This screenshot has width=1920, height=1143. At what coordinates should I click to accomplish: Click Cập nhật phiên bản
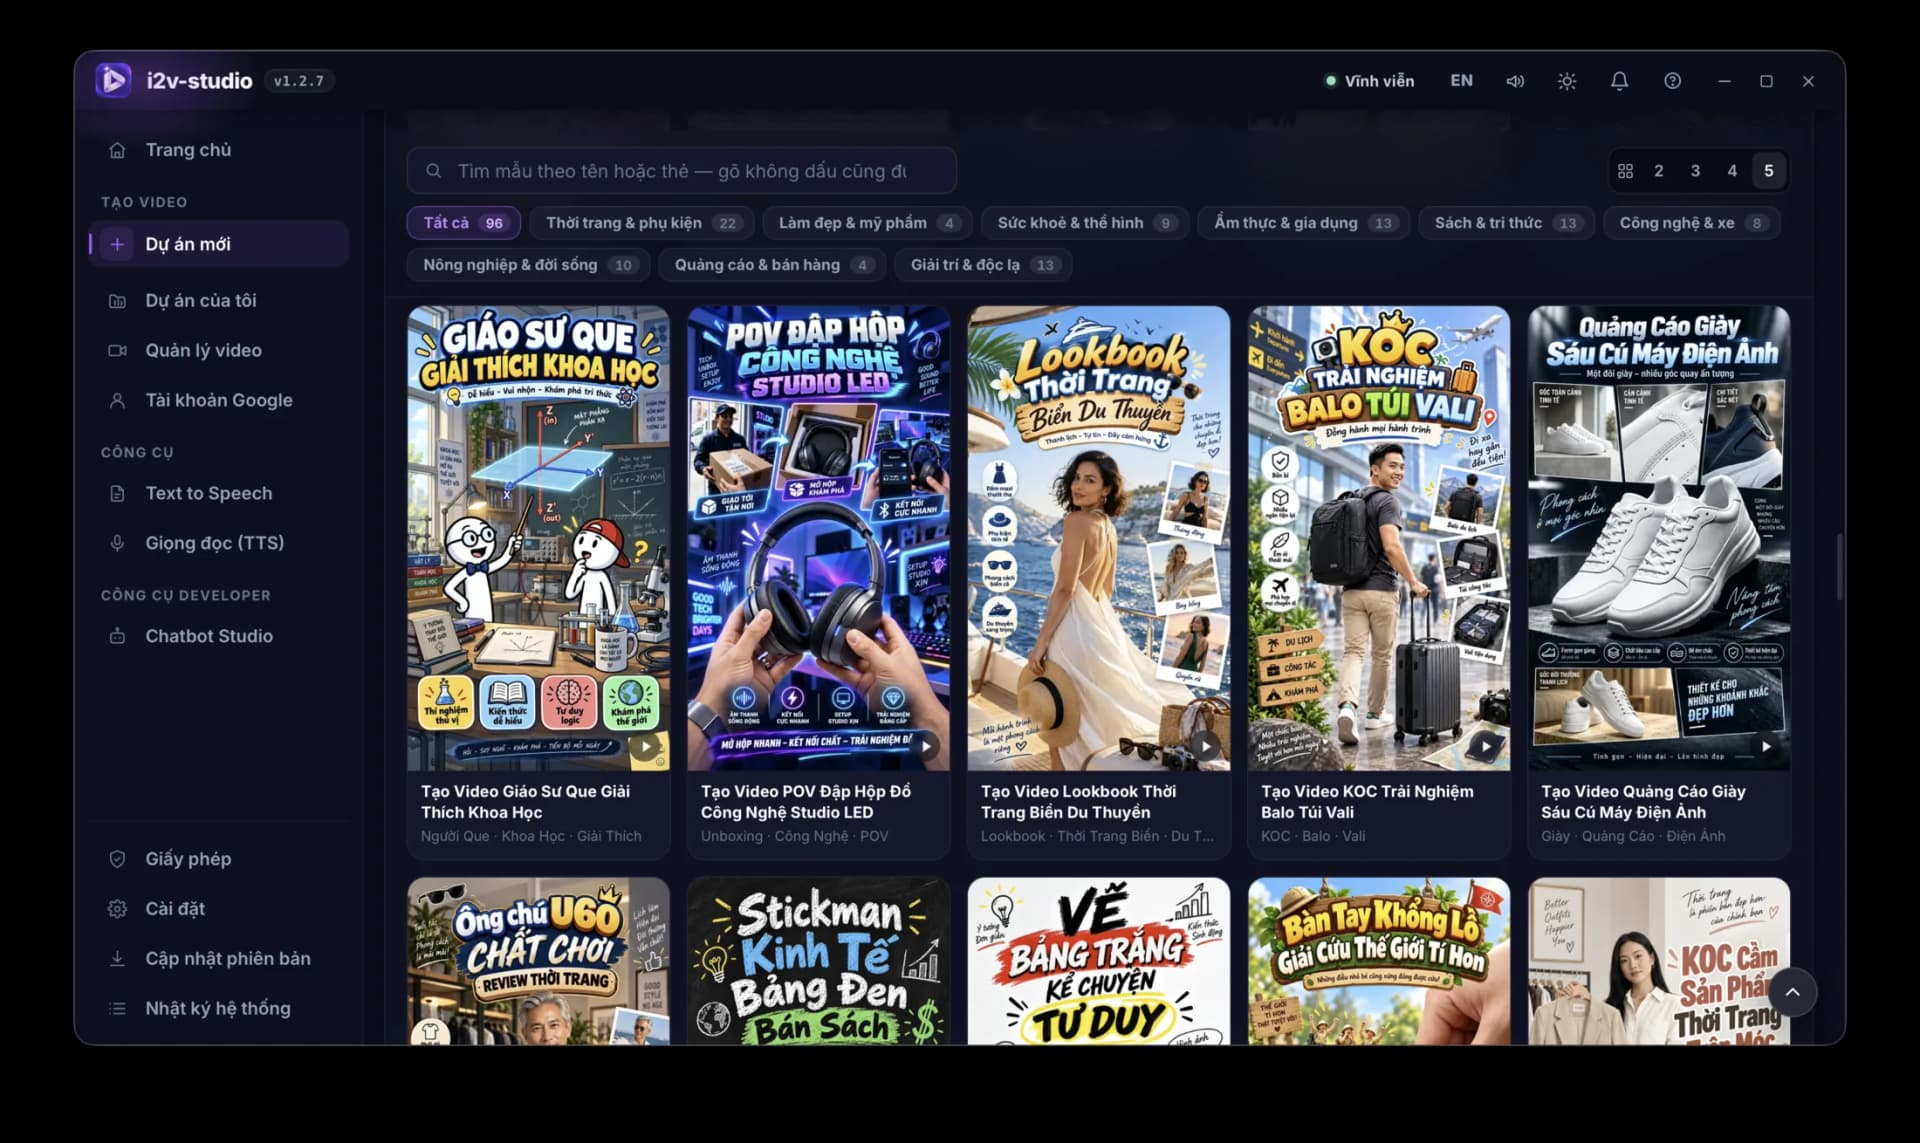coord(218,959)
